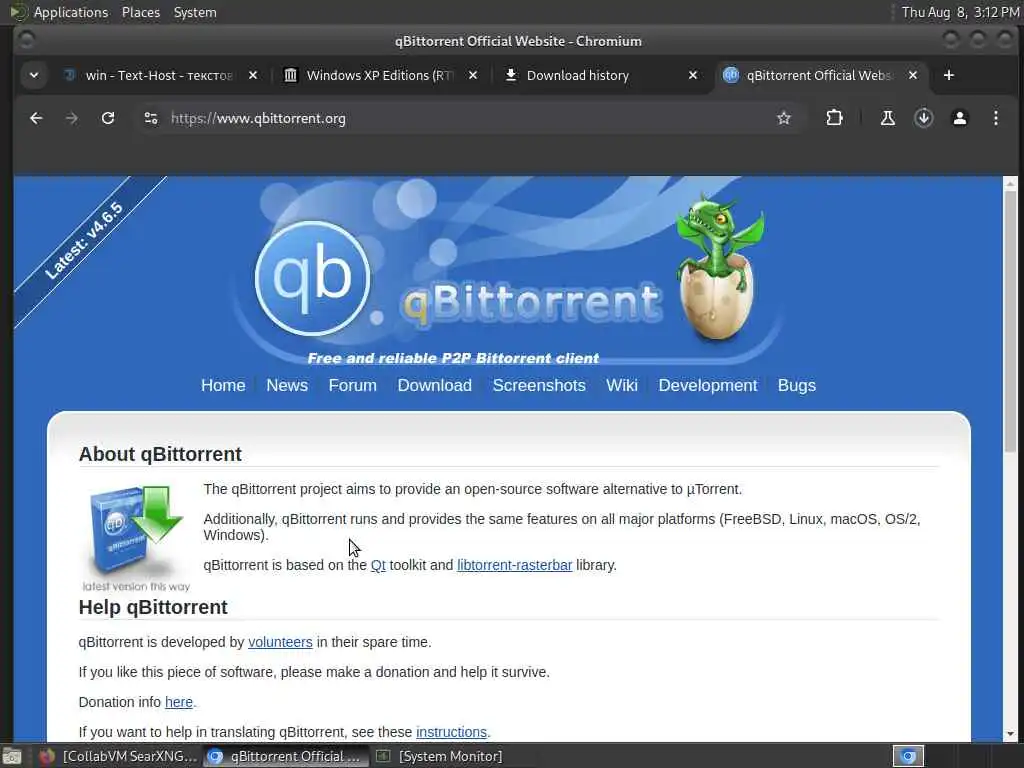Open Chromium three-dot menu

point(995,118)
